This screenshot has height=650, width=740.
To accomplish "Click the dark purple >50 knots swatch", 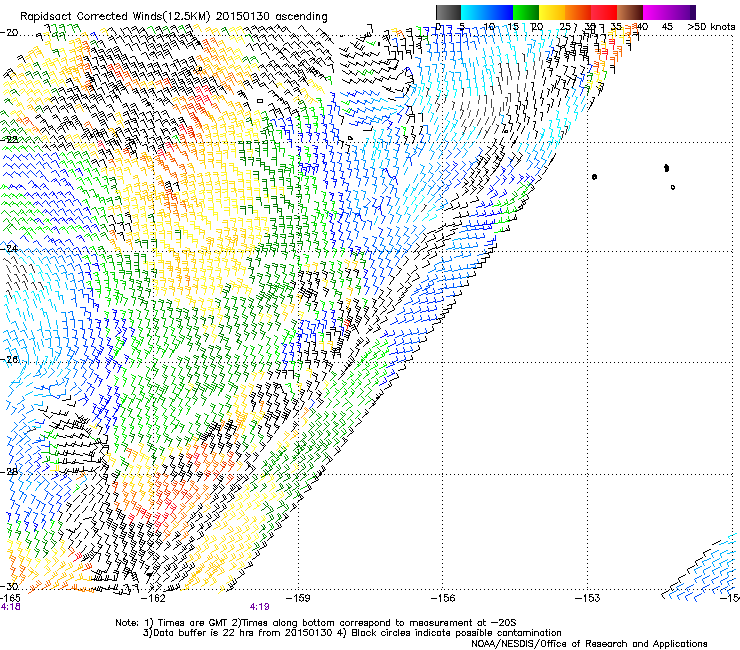I will click(x=693, y=12).
